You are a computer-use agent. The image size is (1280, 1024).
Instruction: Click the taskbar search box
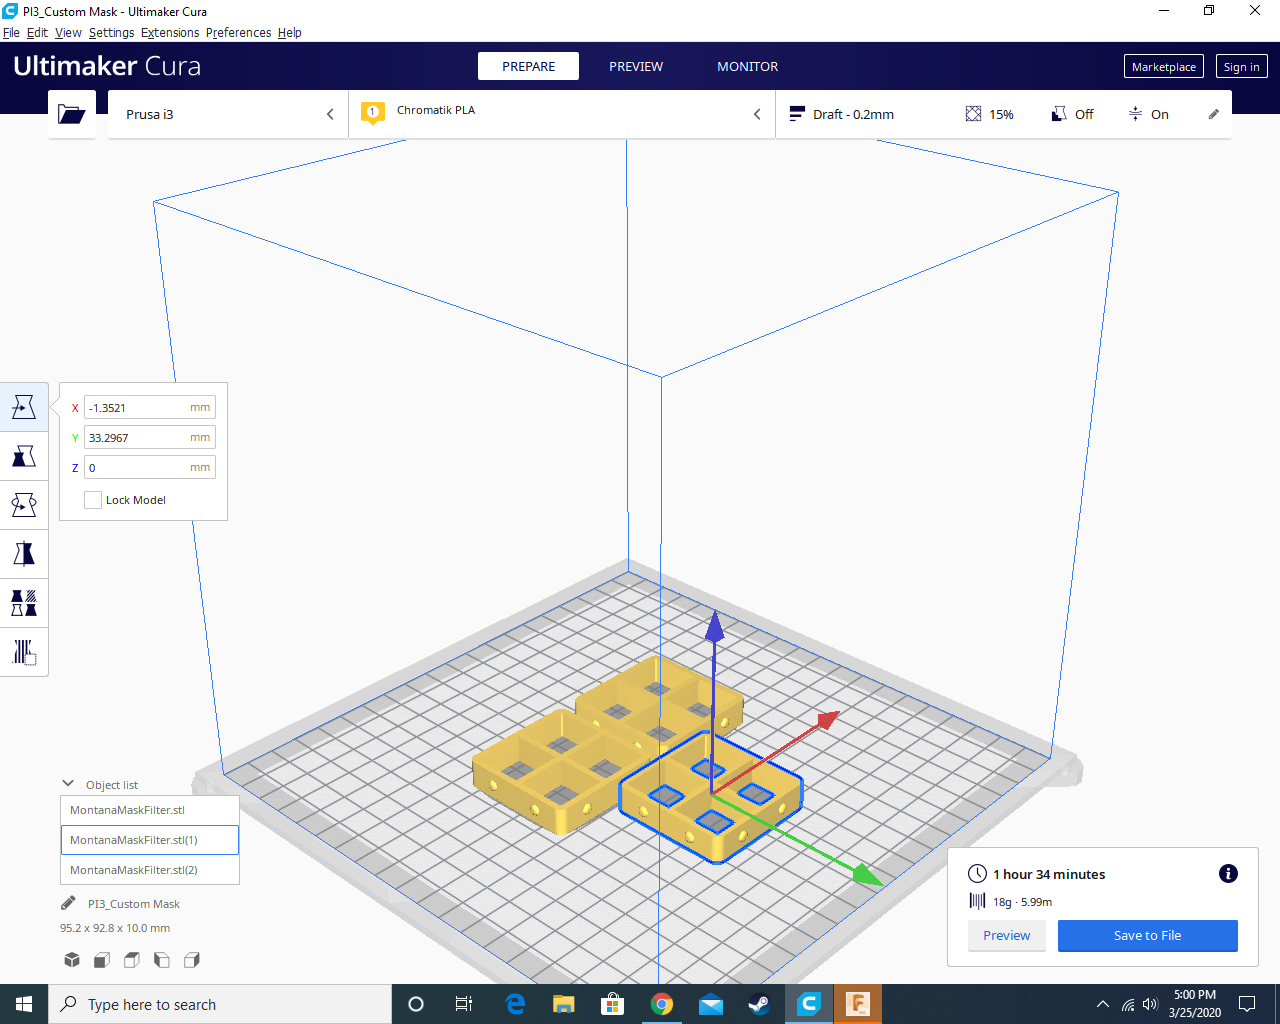point(220,1004)
